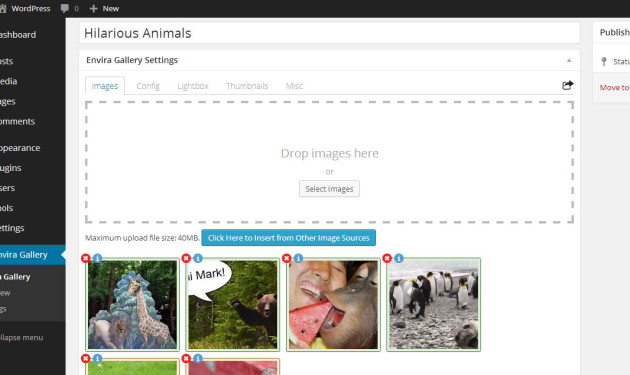The image size is (630, 375).
Task: Remove the red image in second row
Action: (186, 359)
